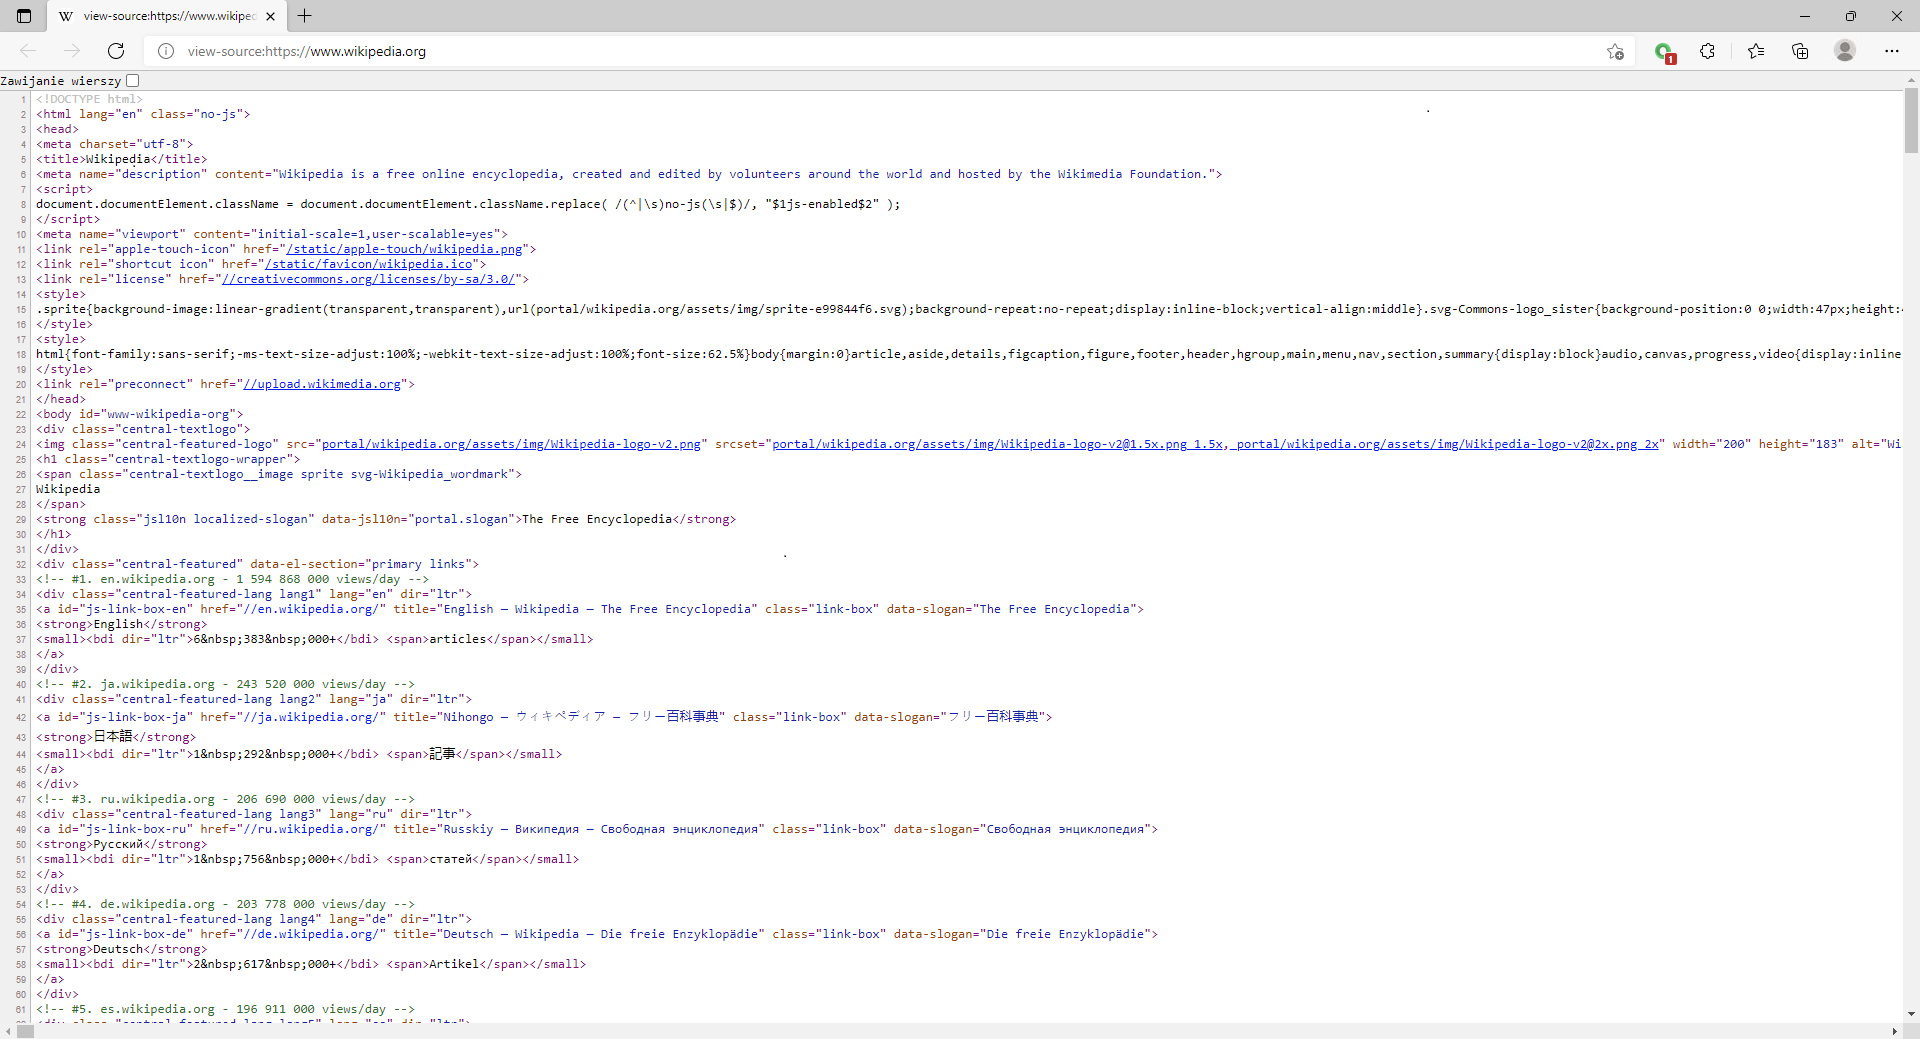Click the horizontal scroll right arrow

(1895, 1031)
